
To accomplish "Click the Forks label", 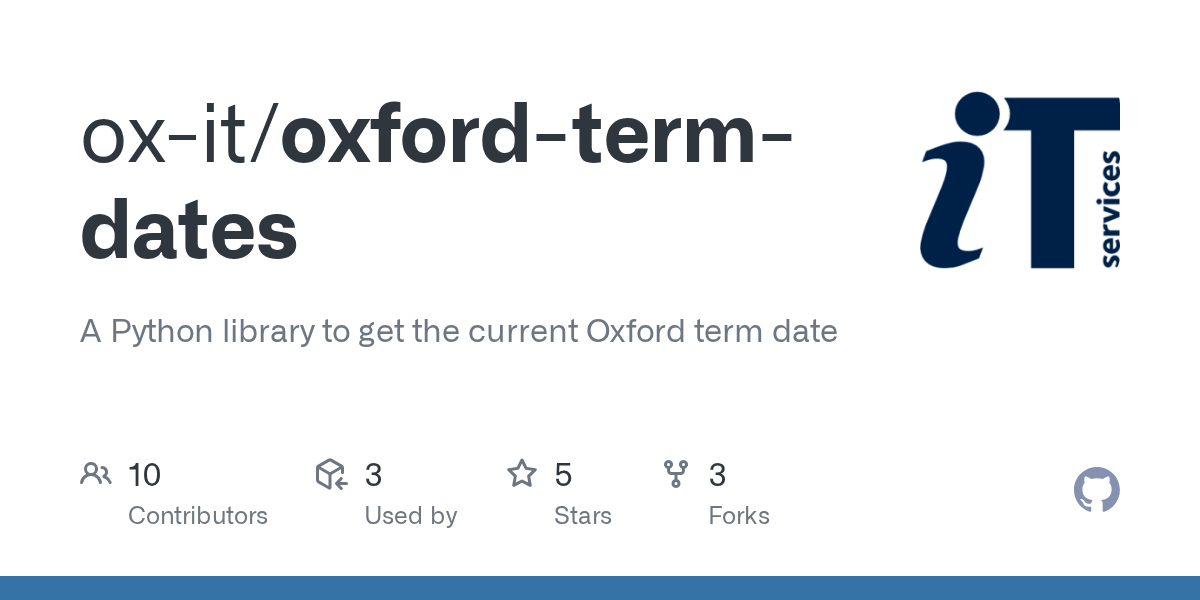I will [x=739, y=516].
